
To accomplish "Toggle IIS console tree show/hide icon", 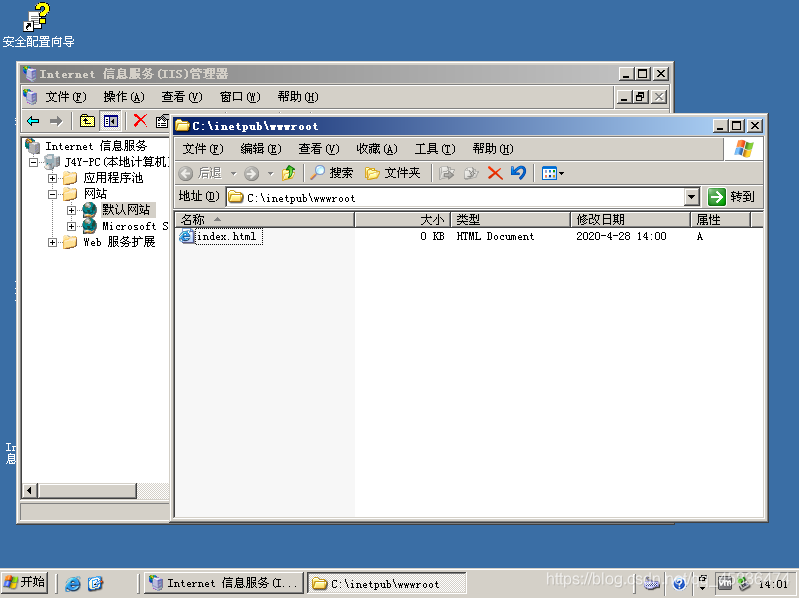I will [111, 121].
